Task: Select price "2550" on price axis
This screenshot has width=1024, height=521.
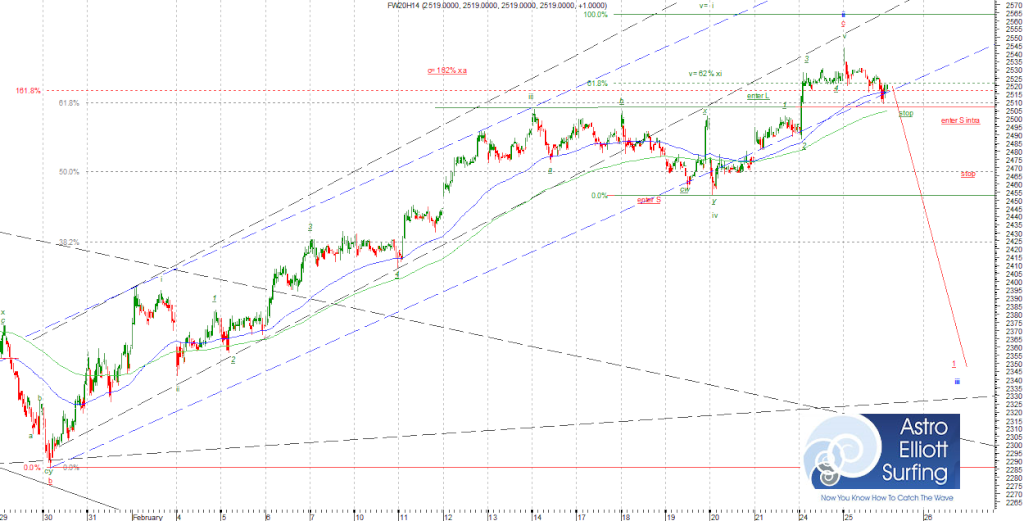Action: coord(1012,38)
